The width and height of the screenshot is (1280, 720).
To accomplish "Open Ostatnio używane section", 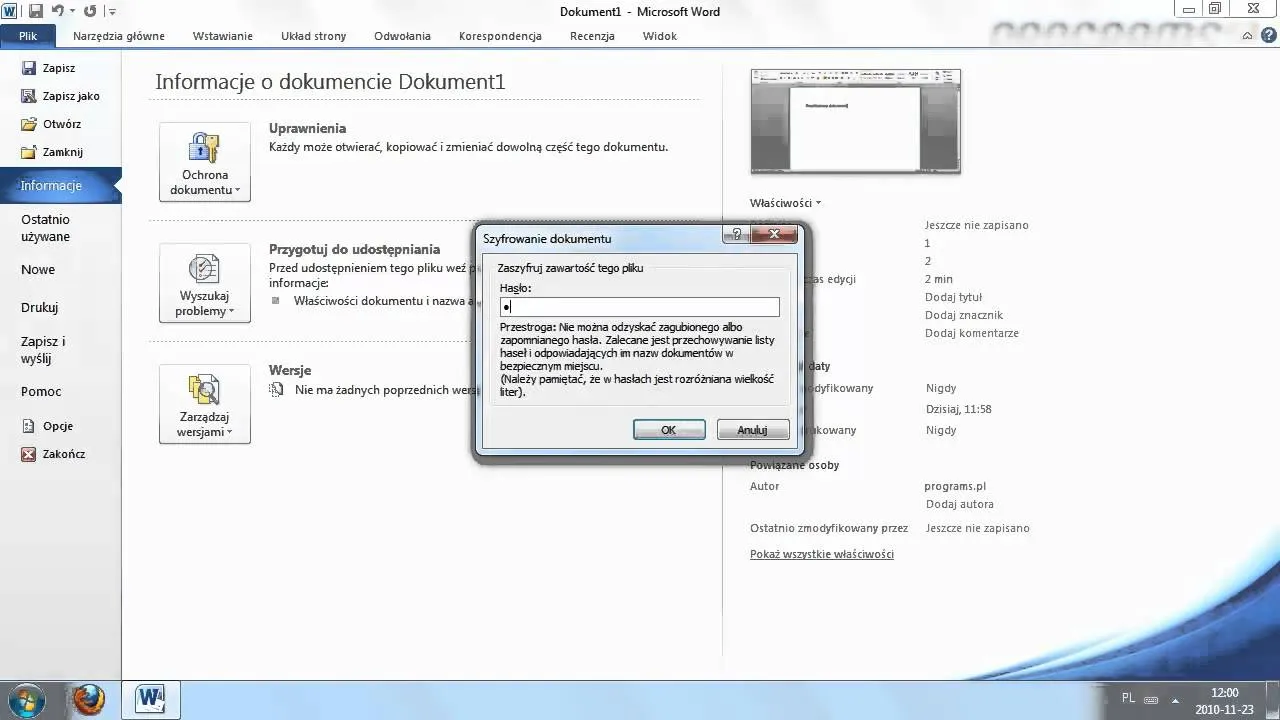I will [x=46, y=228].
